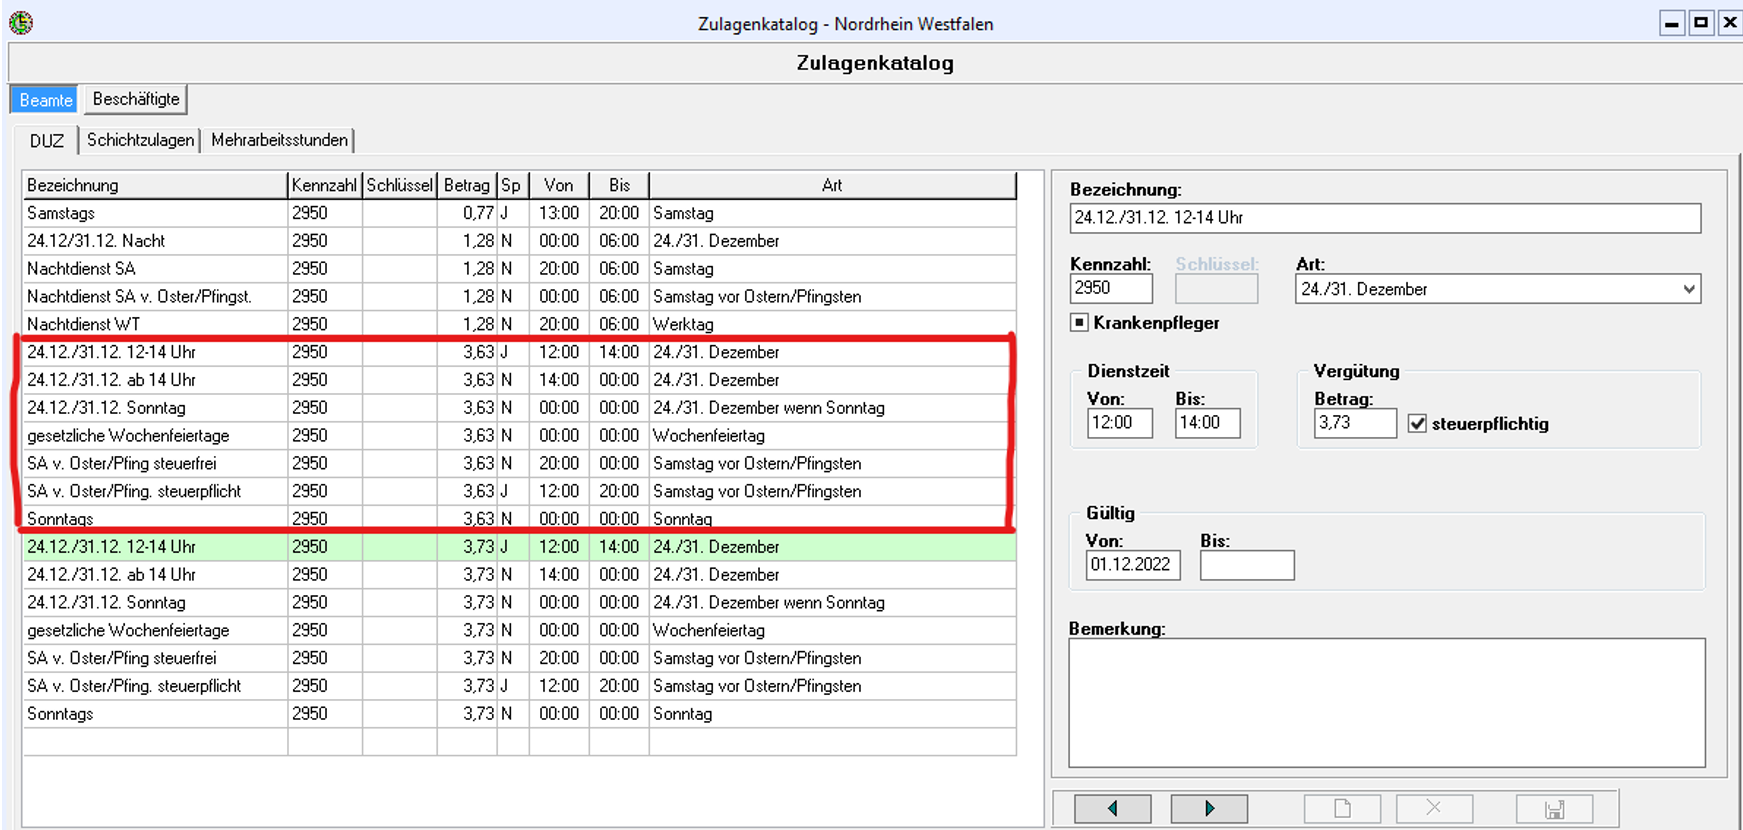Minimize the Zulagenkatalog window
Image resolution: width=1743 pixels, height=830 pixels.
(x=1672, y=23)
